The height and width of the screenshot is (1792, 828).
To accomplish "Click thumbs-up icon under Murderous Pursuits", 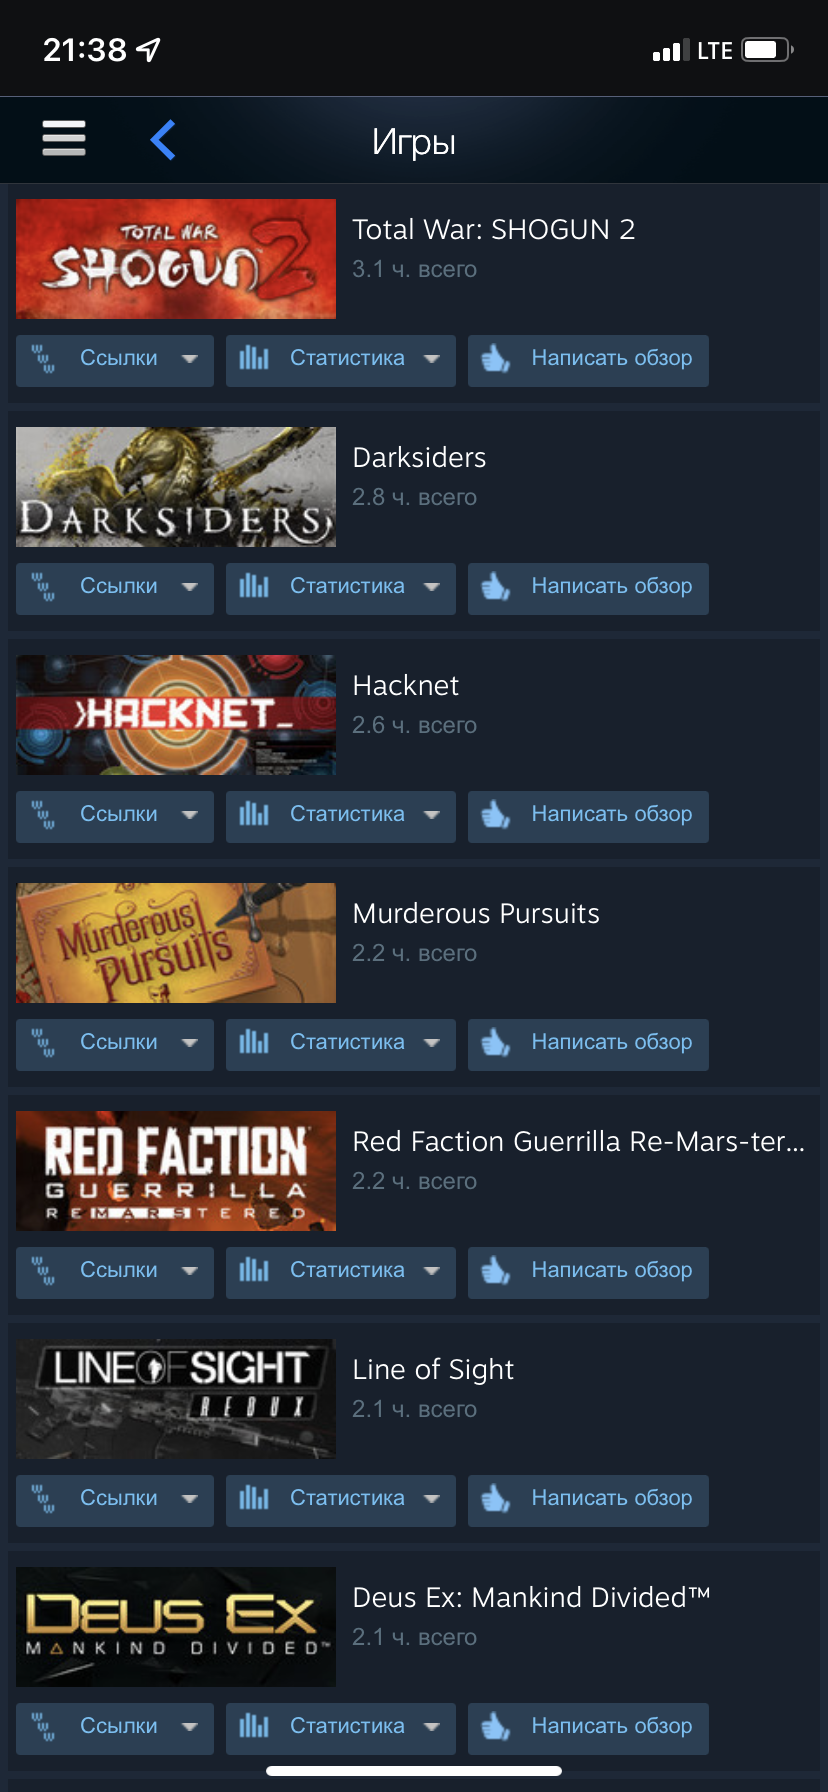I will (x=496, y=1042).
